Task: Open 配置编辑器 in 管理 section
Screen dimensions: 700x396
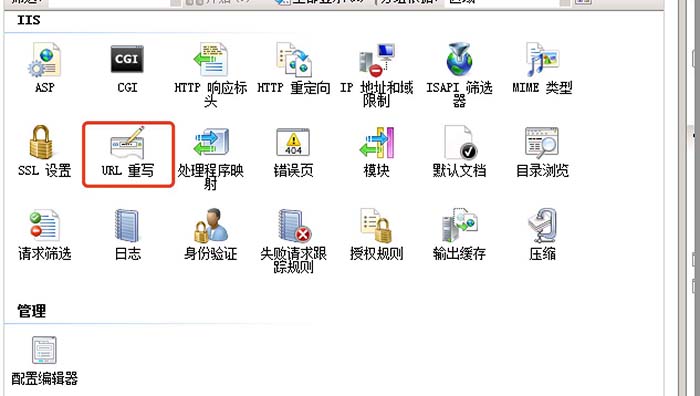Action: click(44, 350)
